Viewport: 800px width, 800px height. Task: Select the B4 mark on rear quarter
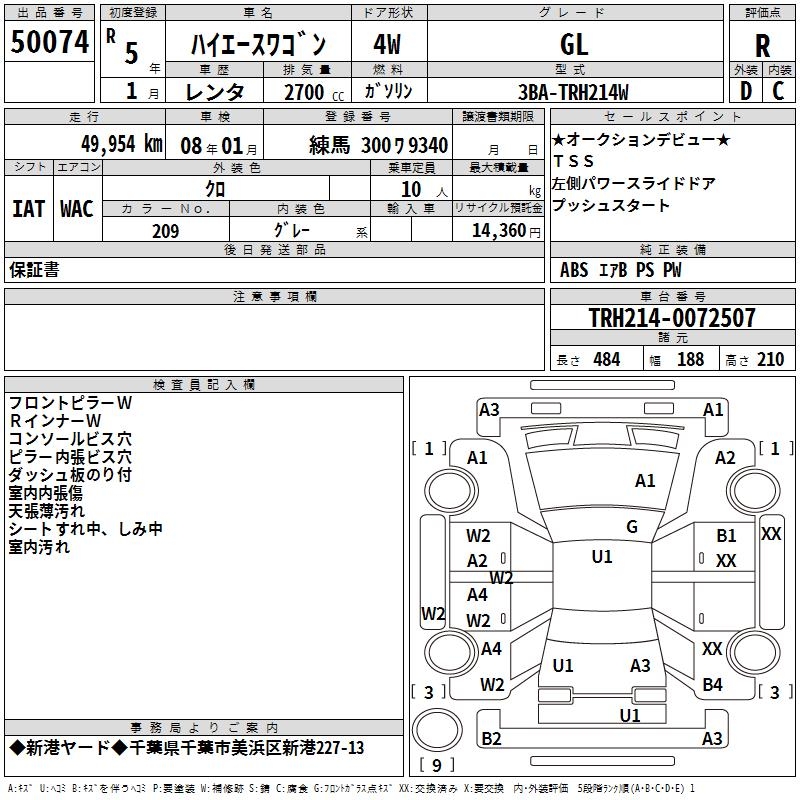(712, 685)
